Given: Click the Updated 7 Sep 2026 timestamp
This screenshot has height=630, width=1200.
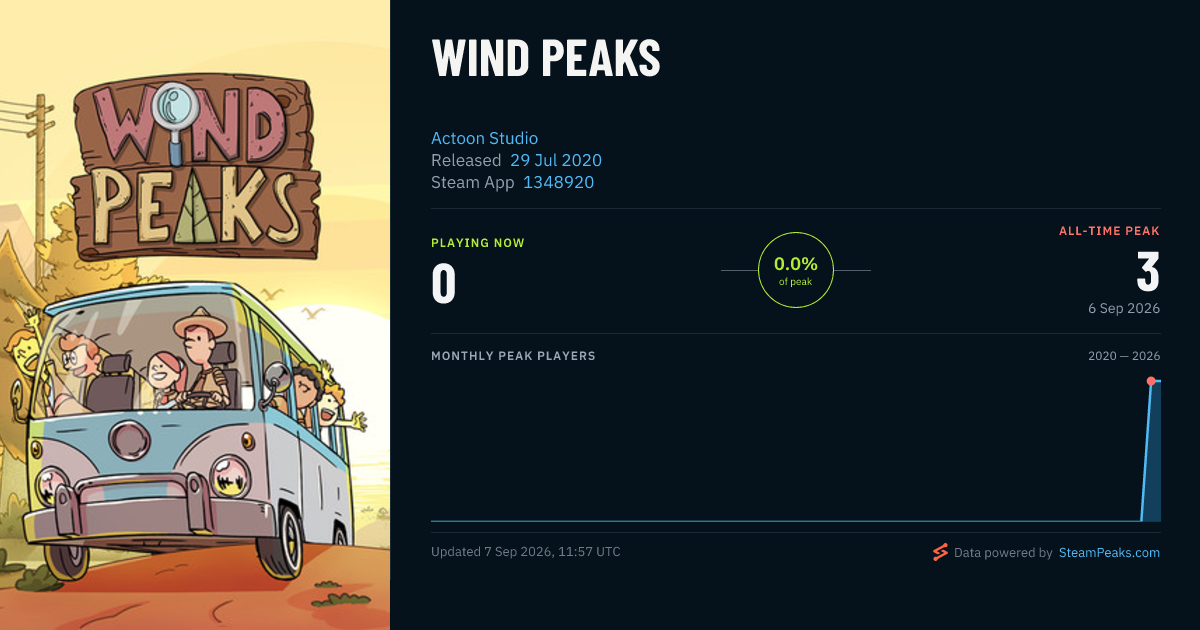Looking at the screenshot, I should click(526, 552).
